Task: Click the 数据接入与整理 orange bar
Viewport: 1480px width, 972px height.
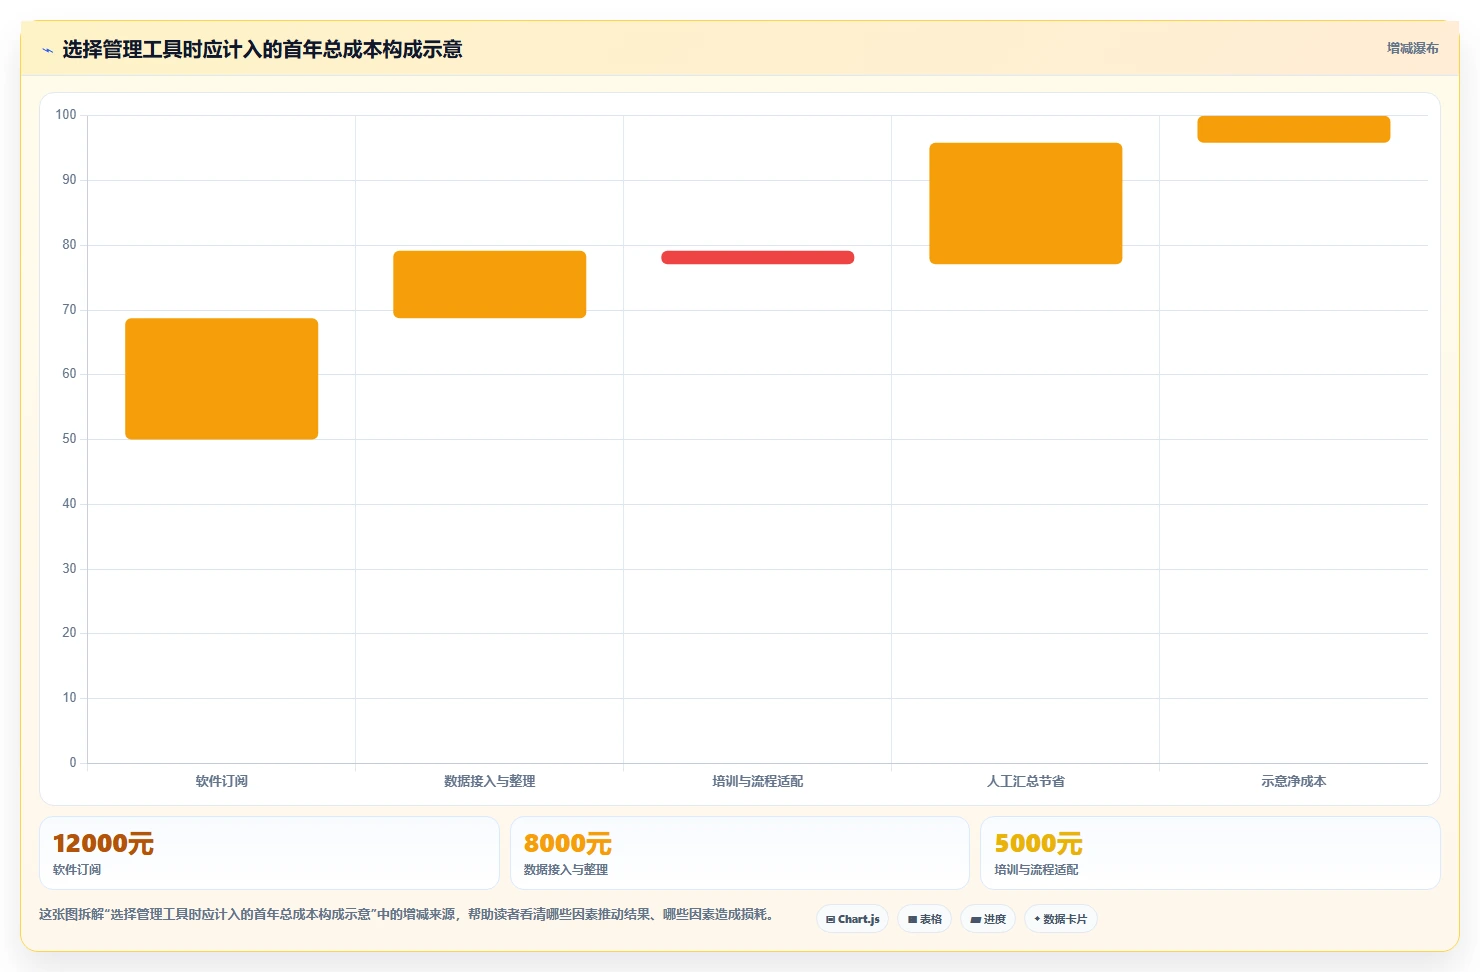Action: (x=490, y=284)
